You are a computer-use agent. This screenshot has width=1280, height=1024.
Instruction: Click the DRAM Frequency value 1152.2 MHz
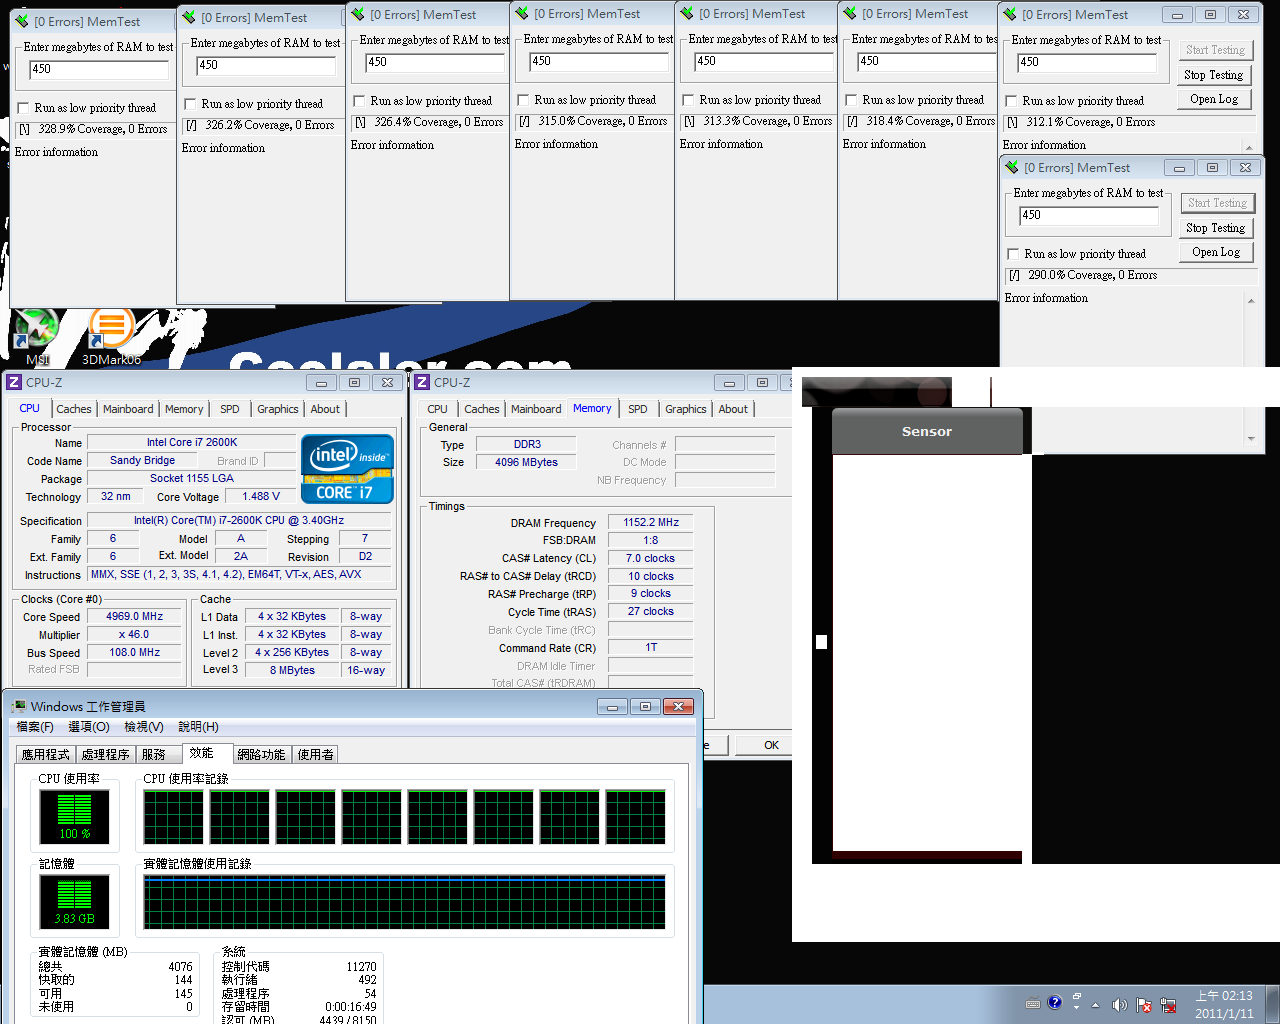click(x=651, y=522)
